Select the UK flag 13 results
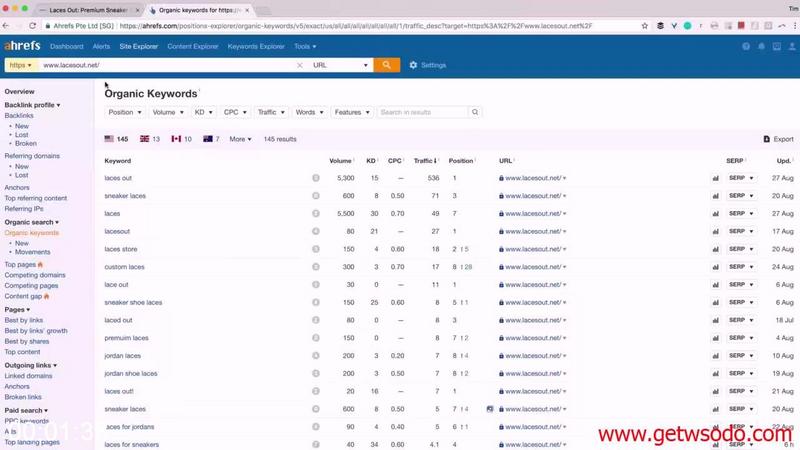The width and height of the screenshot is (800, 450). (x=150, y=139)
